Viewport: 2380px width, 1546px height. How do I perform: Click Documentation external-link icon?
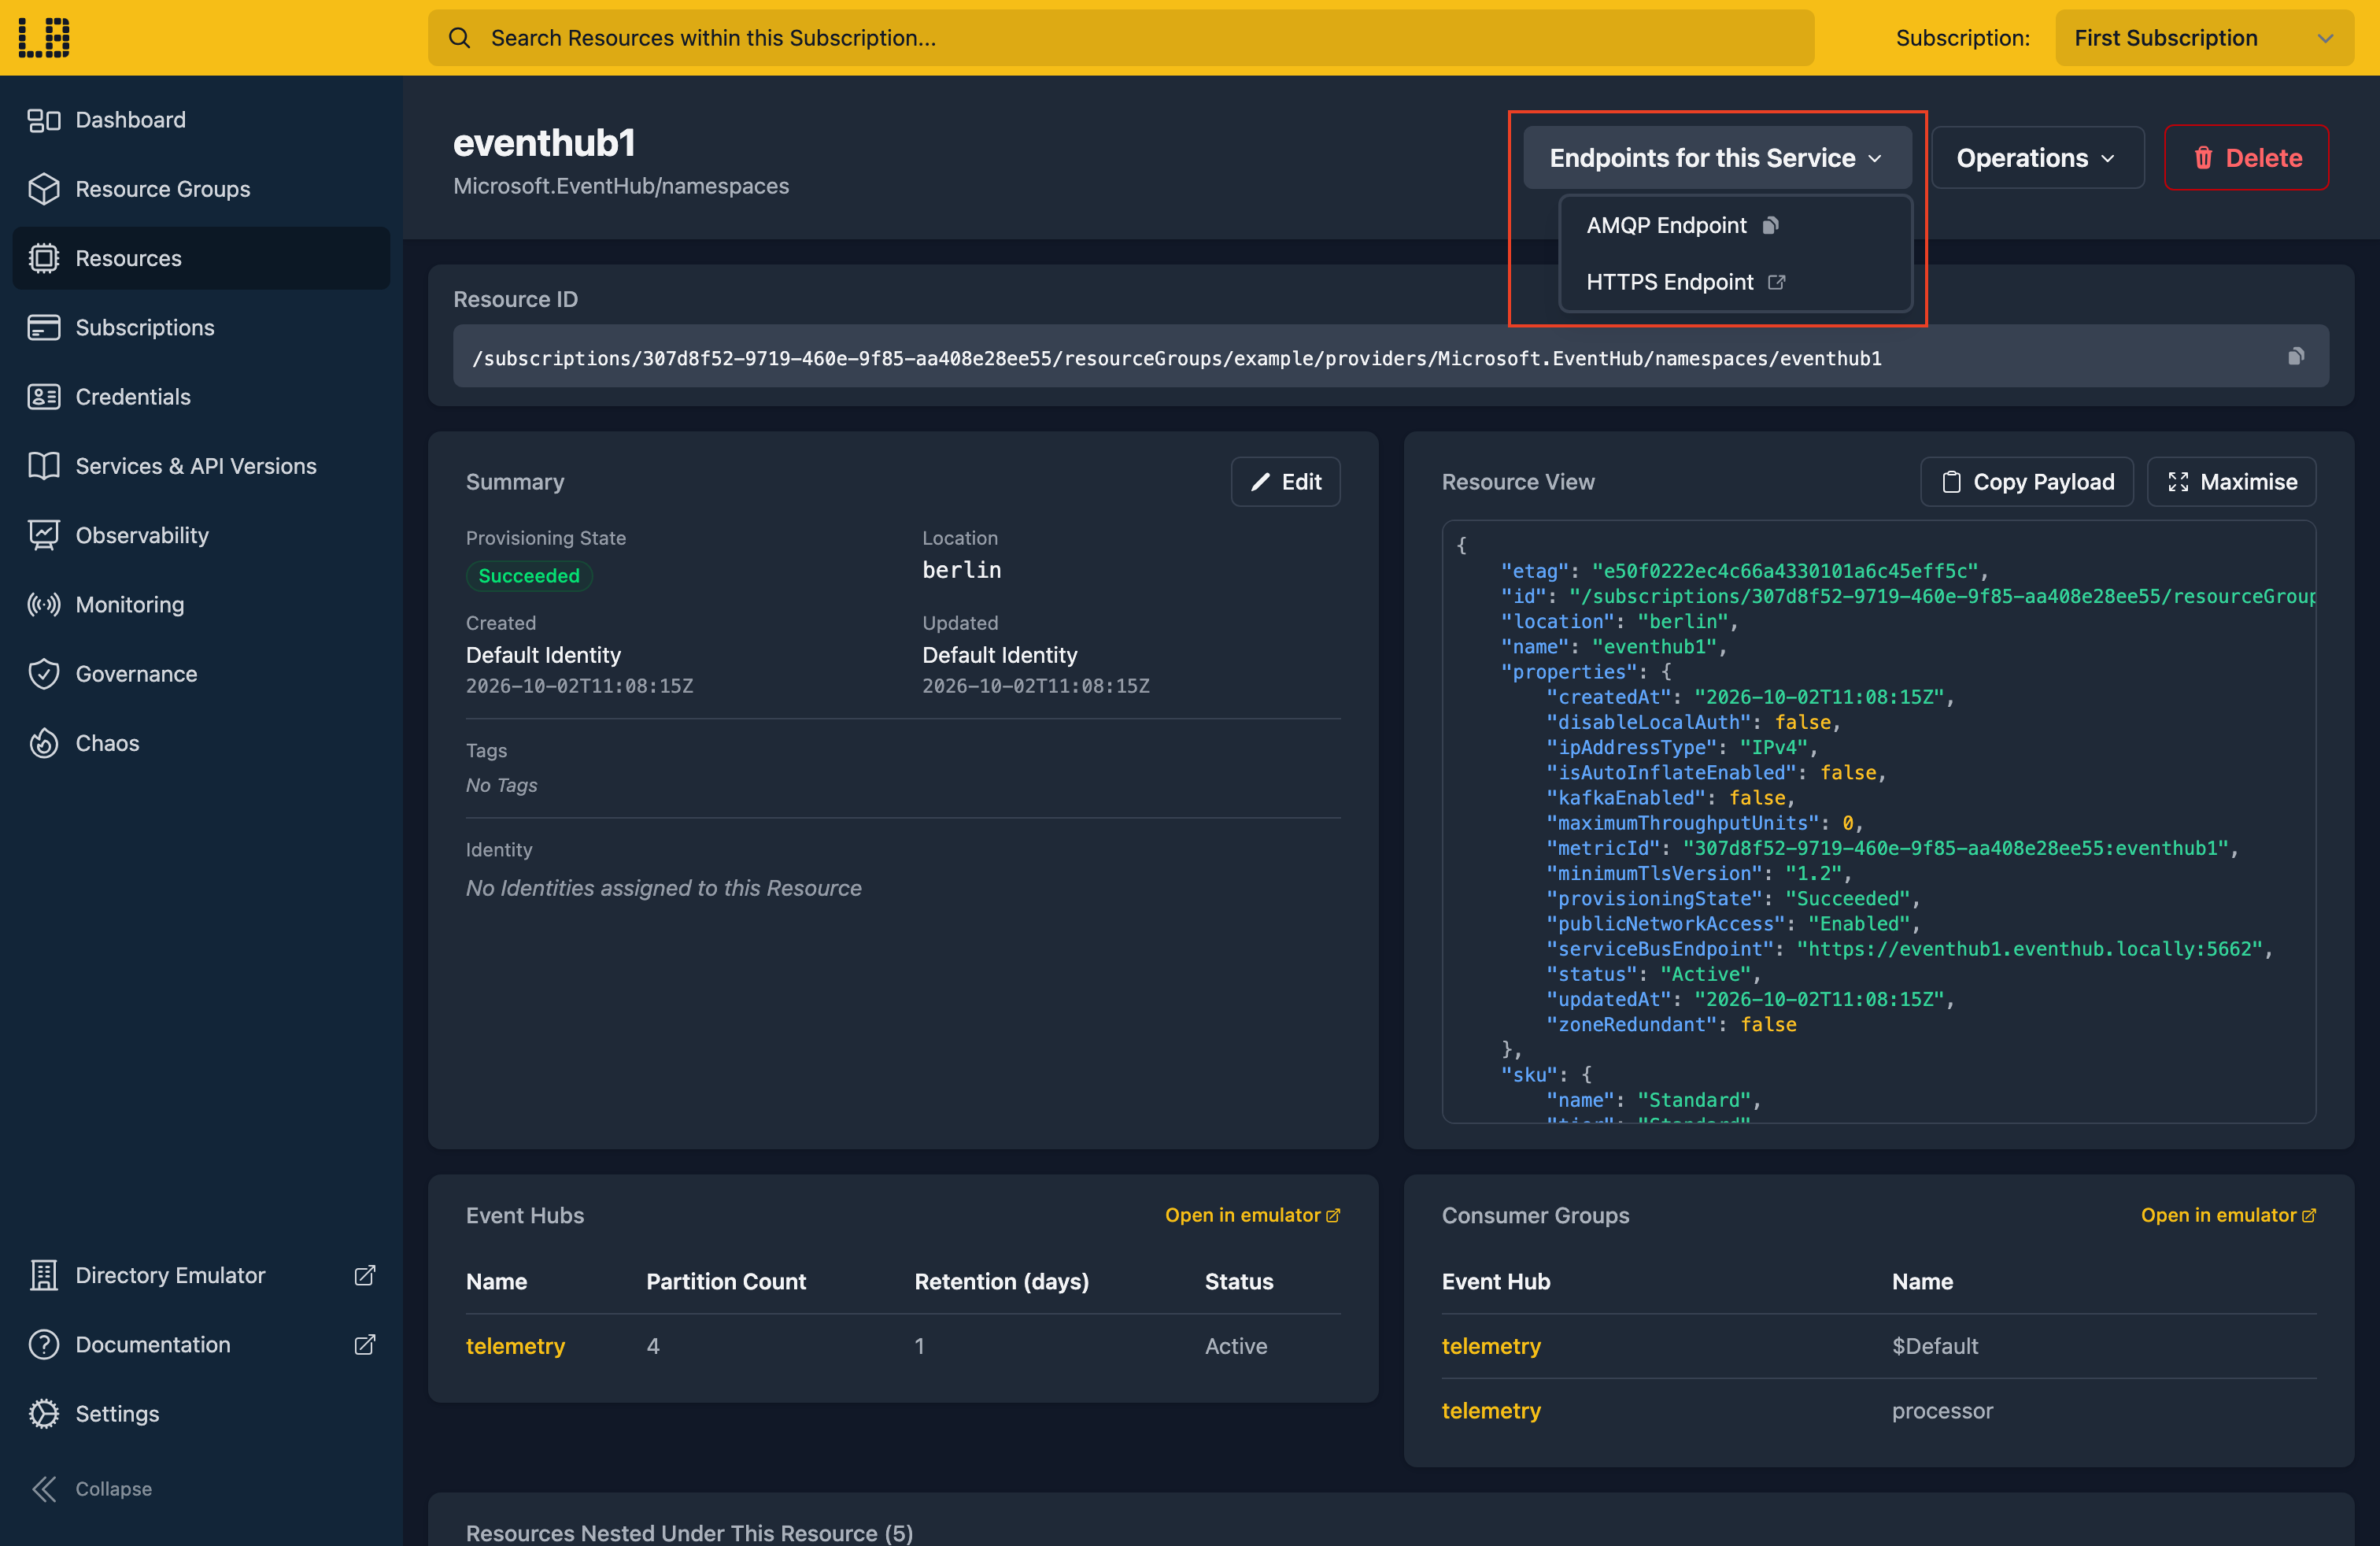tap(365, 1344)
